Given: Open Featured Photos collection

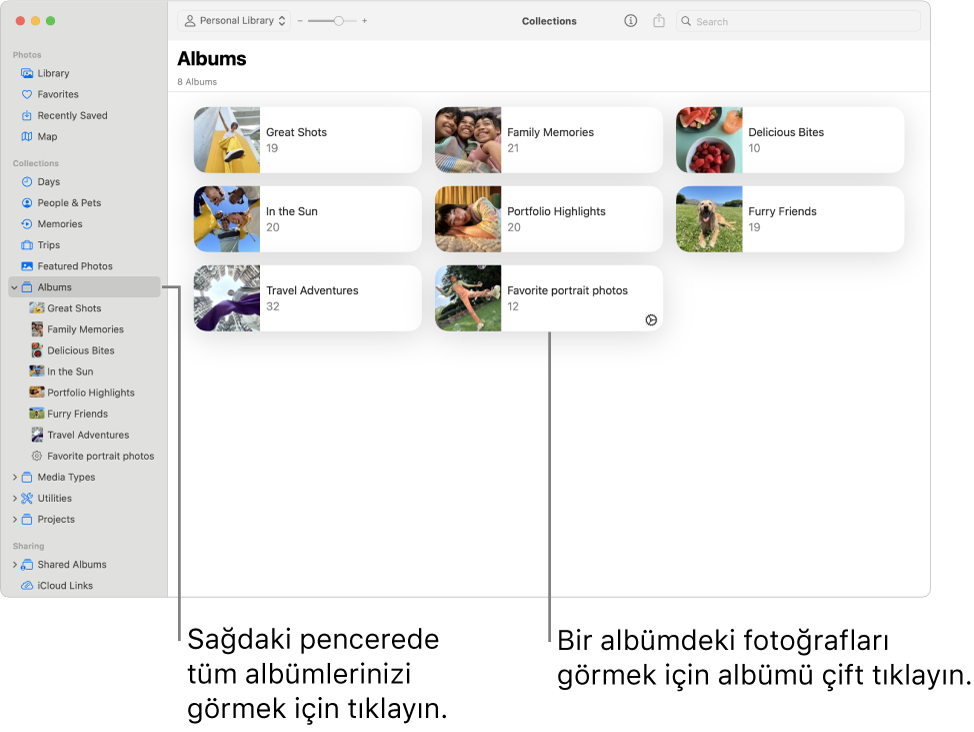Looking at the screenshot, I should [75, 267].
